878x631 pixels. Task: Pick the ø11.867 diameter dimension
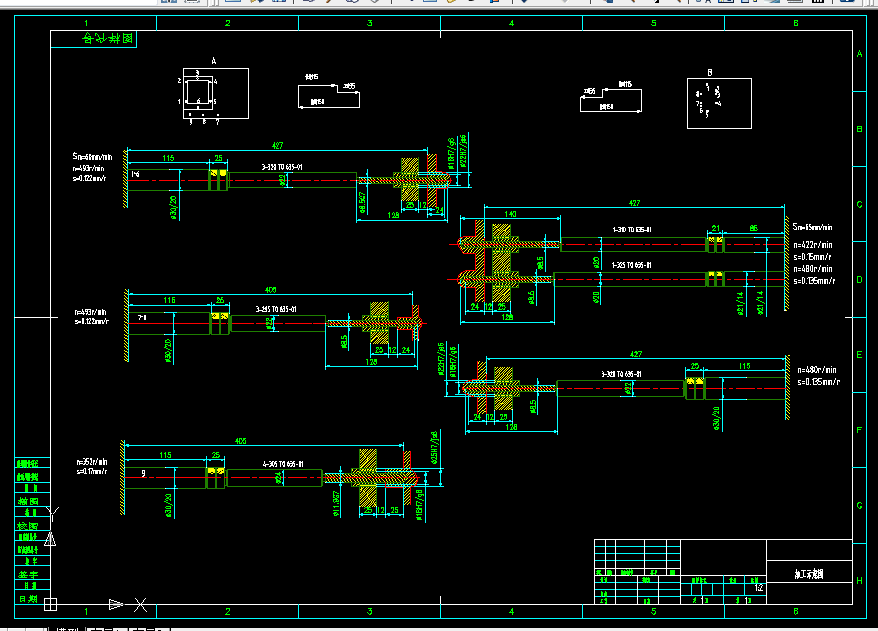(336, 504)
